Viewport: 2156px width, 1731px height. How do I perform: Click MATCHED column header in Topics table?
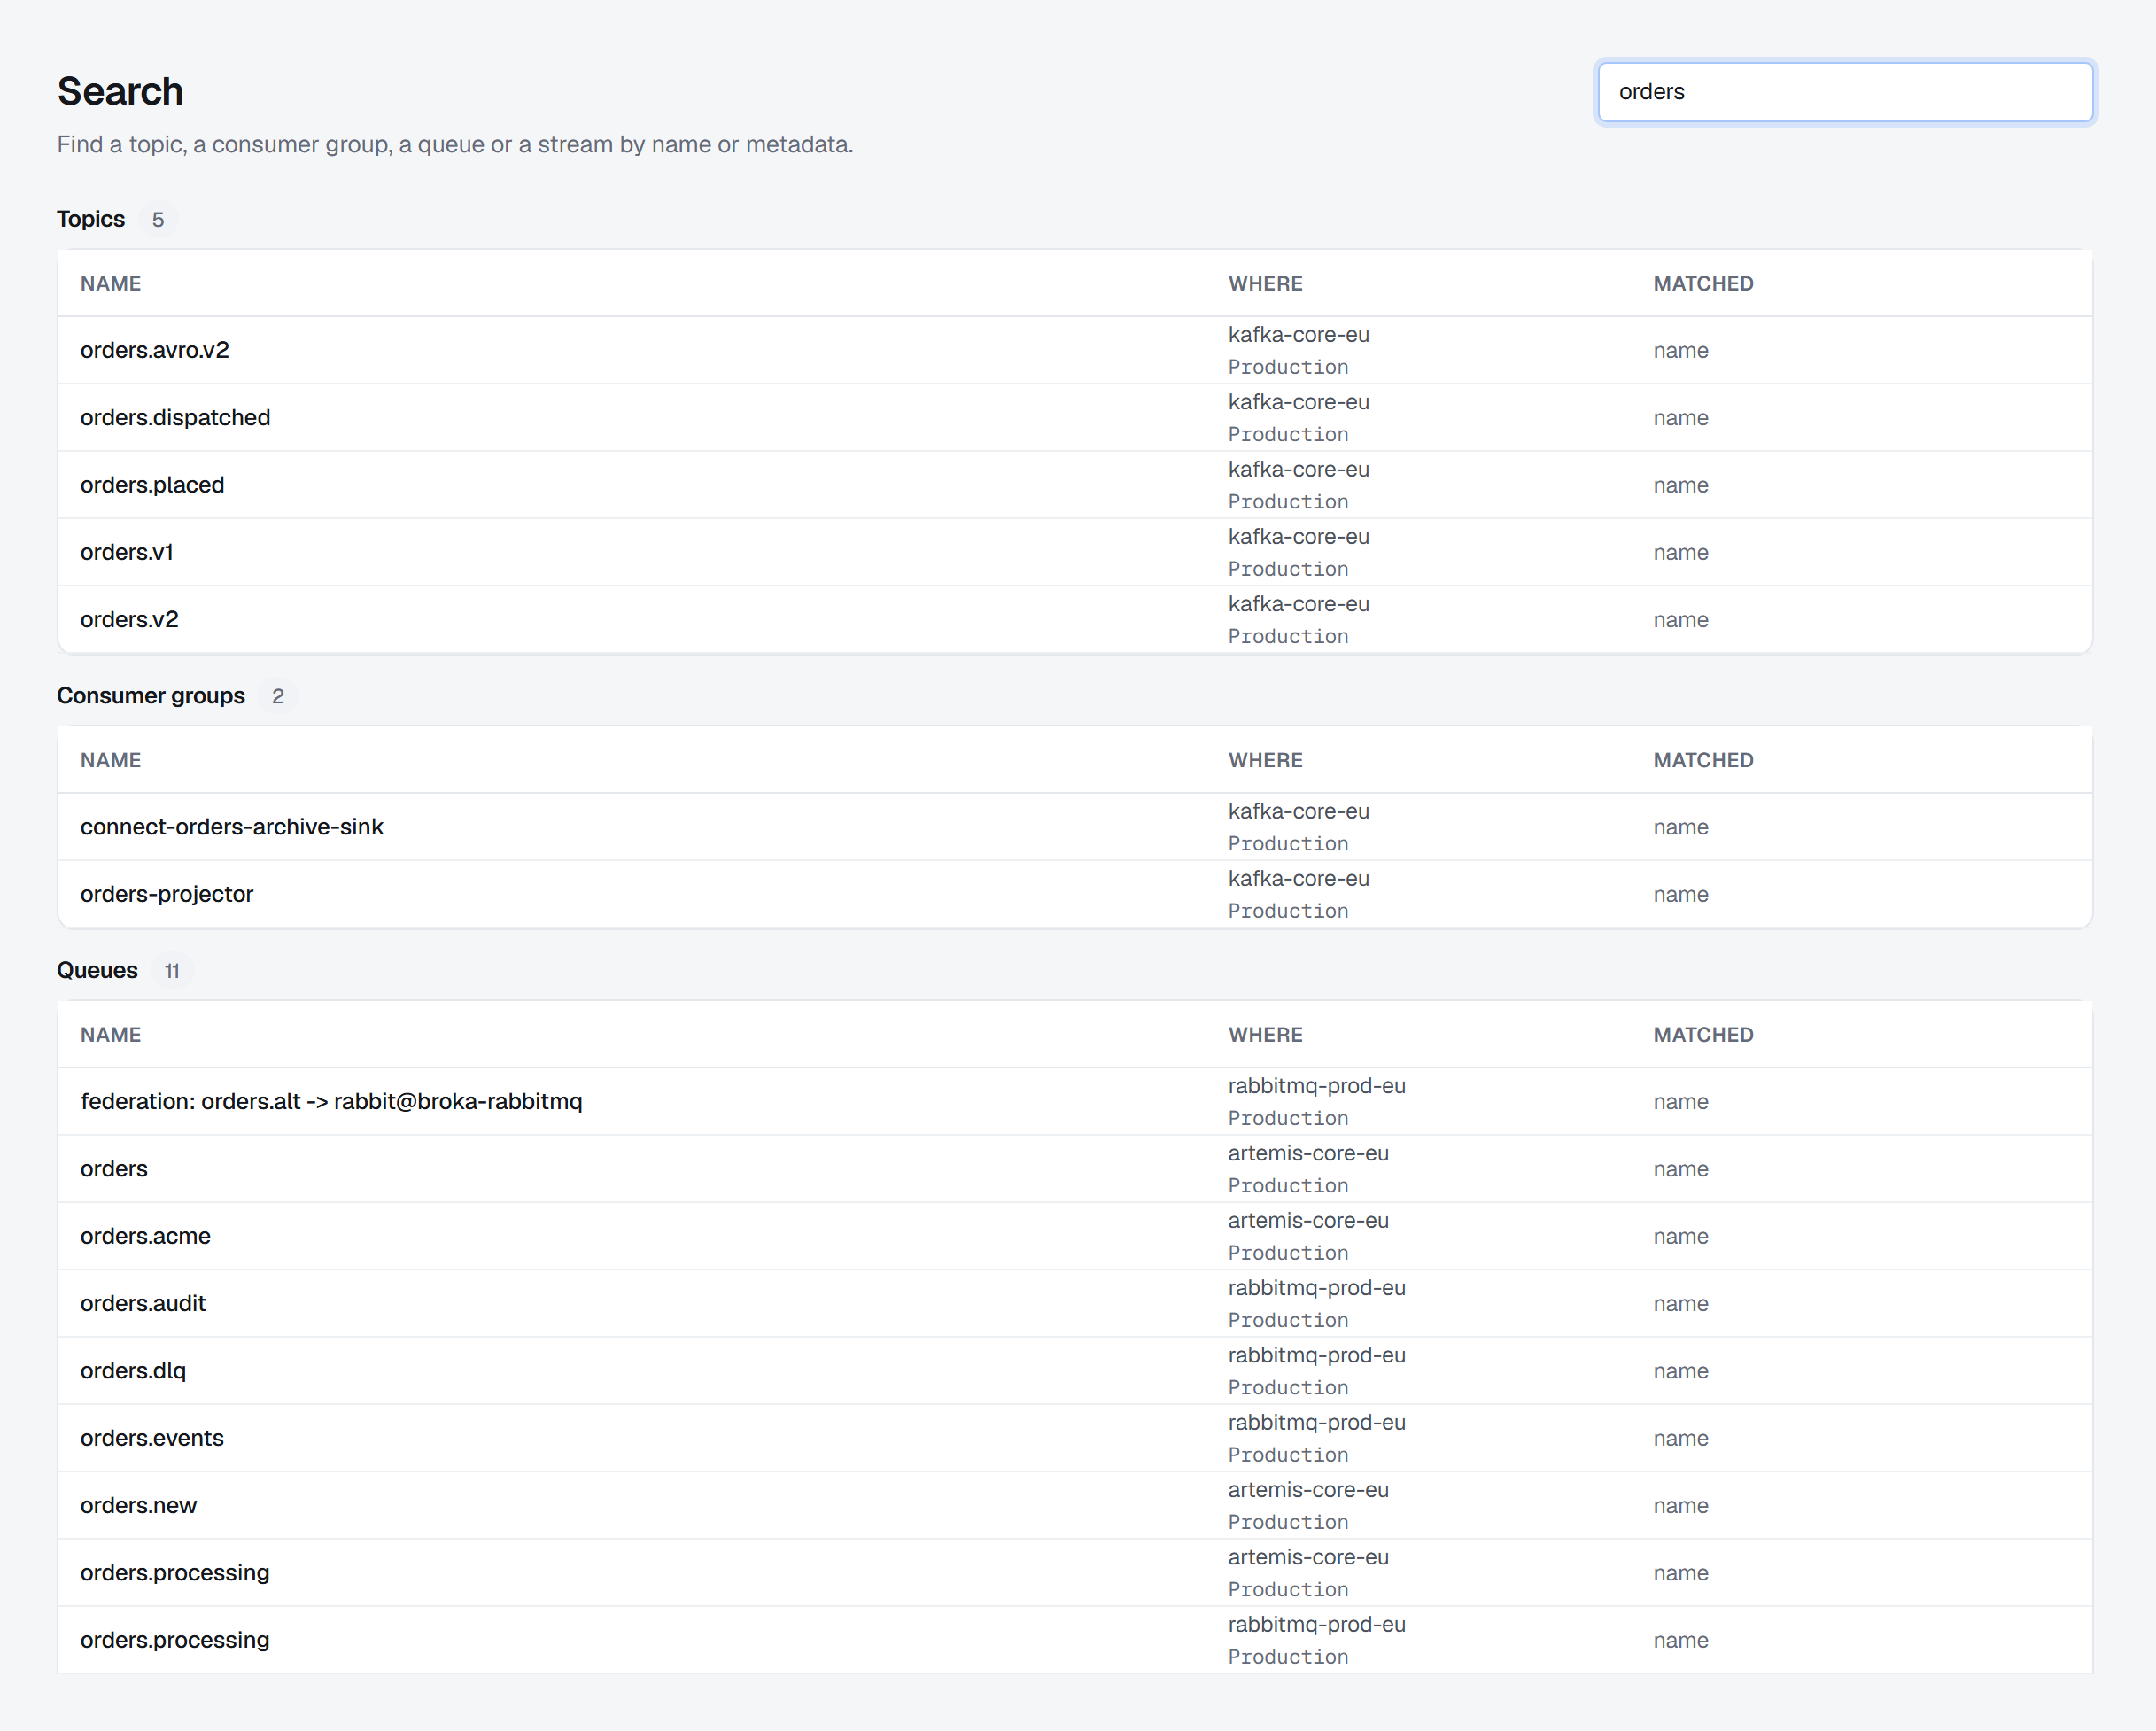[1703, 284]
